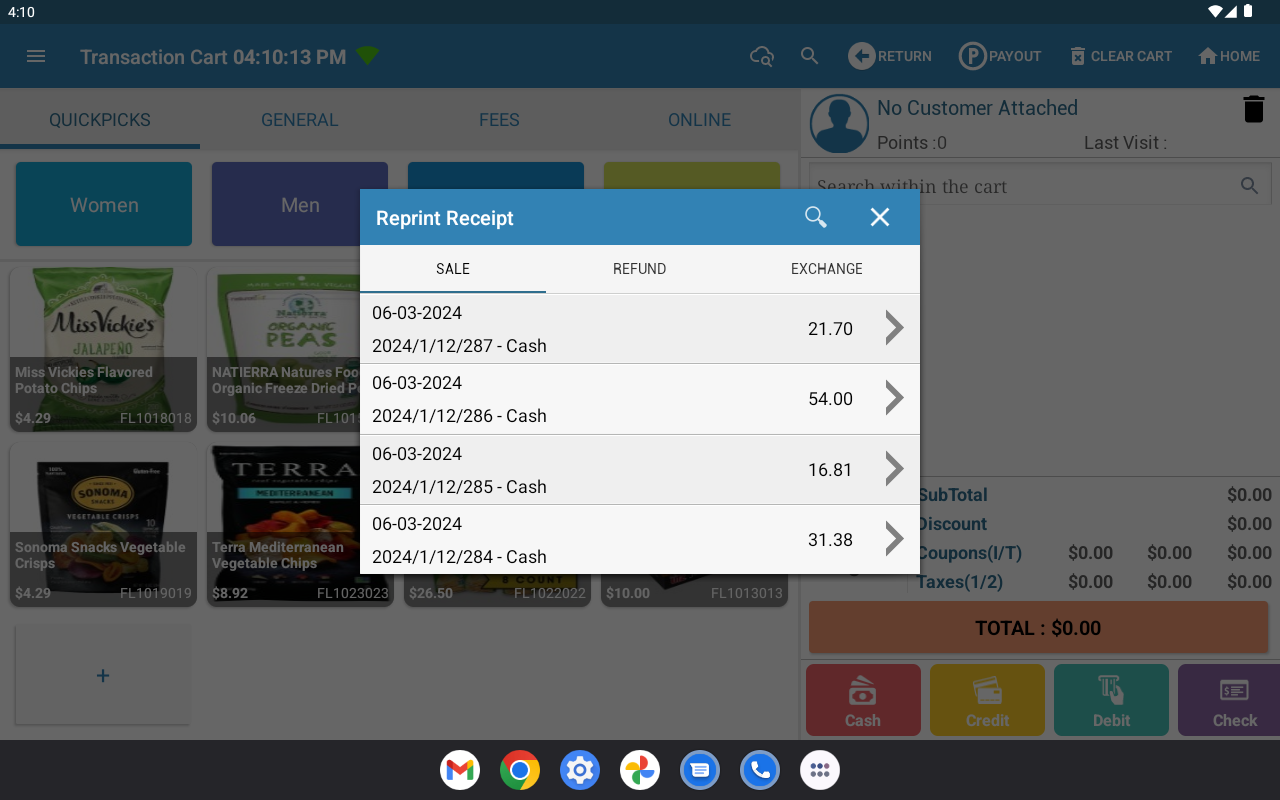
Task: Open the ONLINE tab
Action: [x=699, y=120]
